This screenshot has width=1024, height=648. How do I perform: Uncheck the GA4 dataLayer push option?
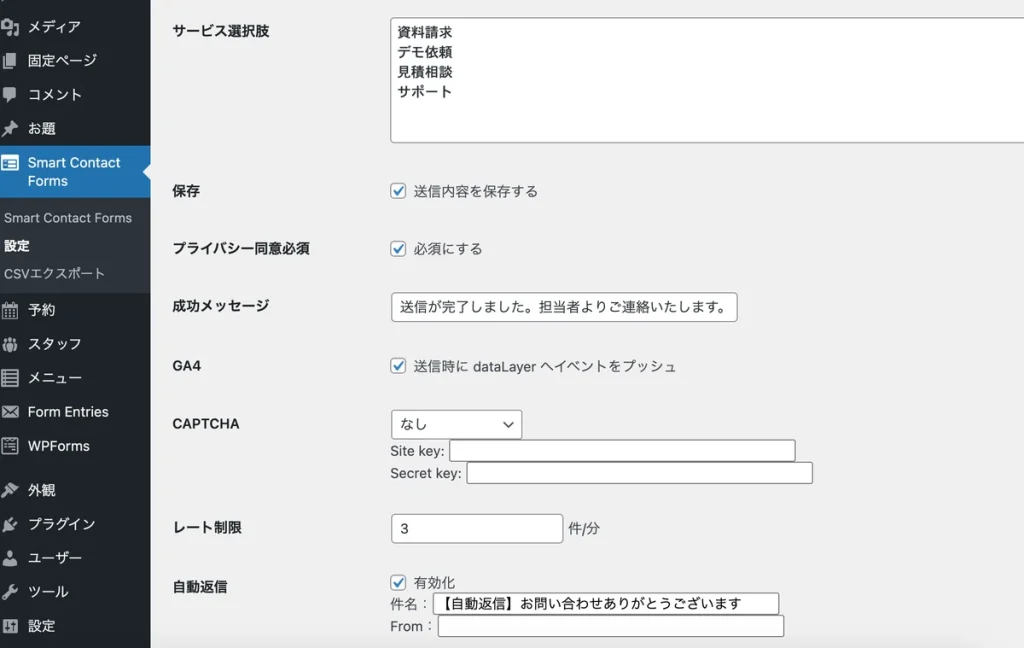click(398, 365)
